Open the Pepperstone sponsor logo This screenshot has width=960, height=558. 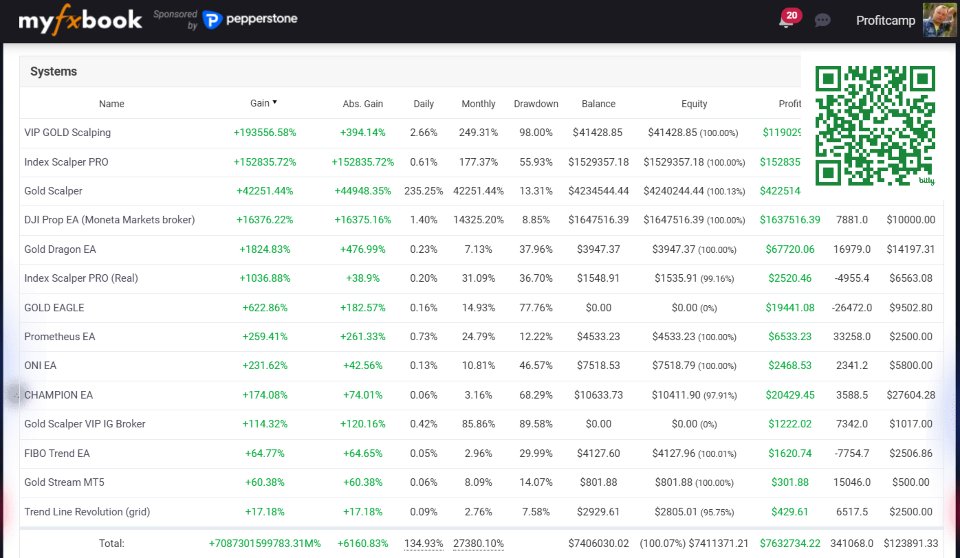pyautogui.click(x=249, y=20)
